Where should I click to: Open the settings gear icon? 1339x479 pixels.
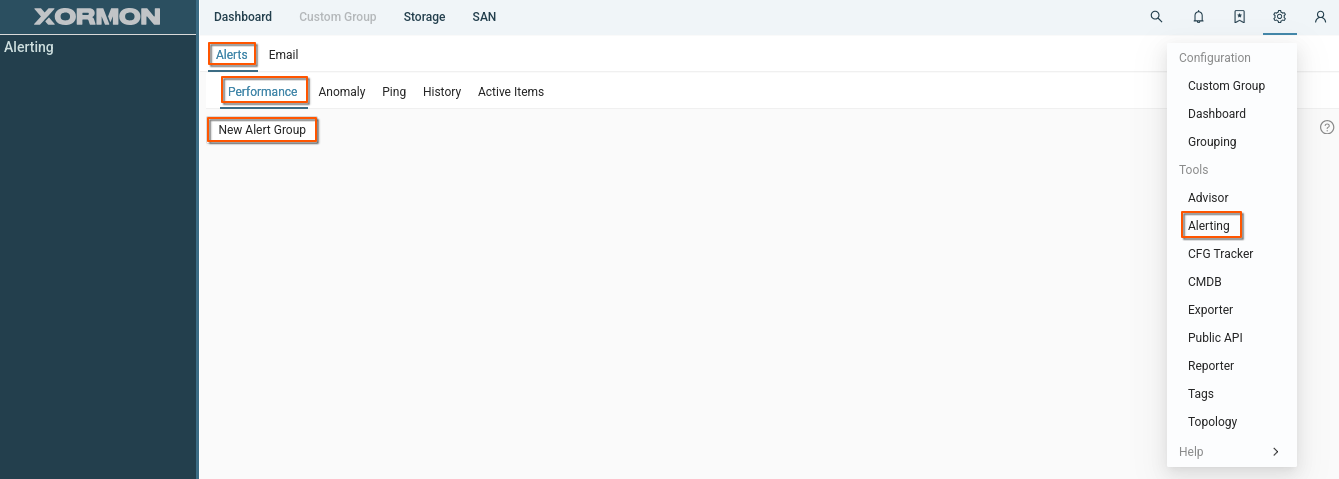pos(1279,17)
